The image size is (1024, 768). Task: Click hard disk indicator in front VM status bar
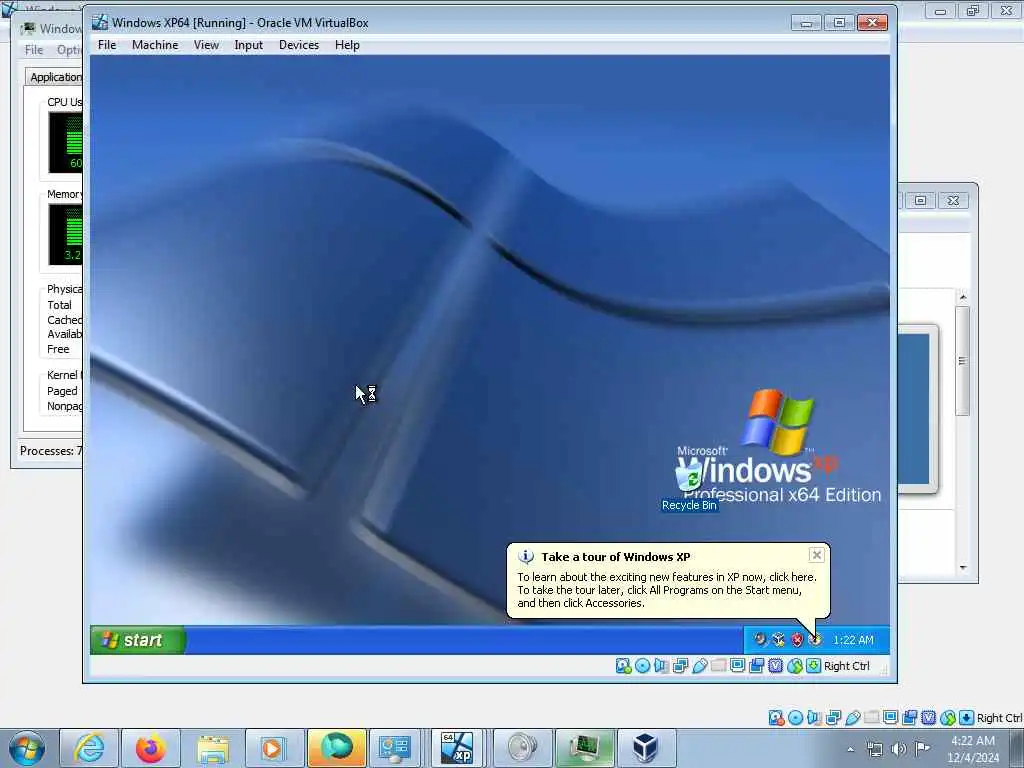pyautogui.click(x=624, y=665)
